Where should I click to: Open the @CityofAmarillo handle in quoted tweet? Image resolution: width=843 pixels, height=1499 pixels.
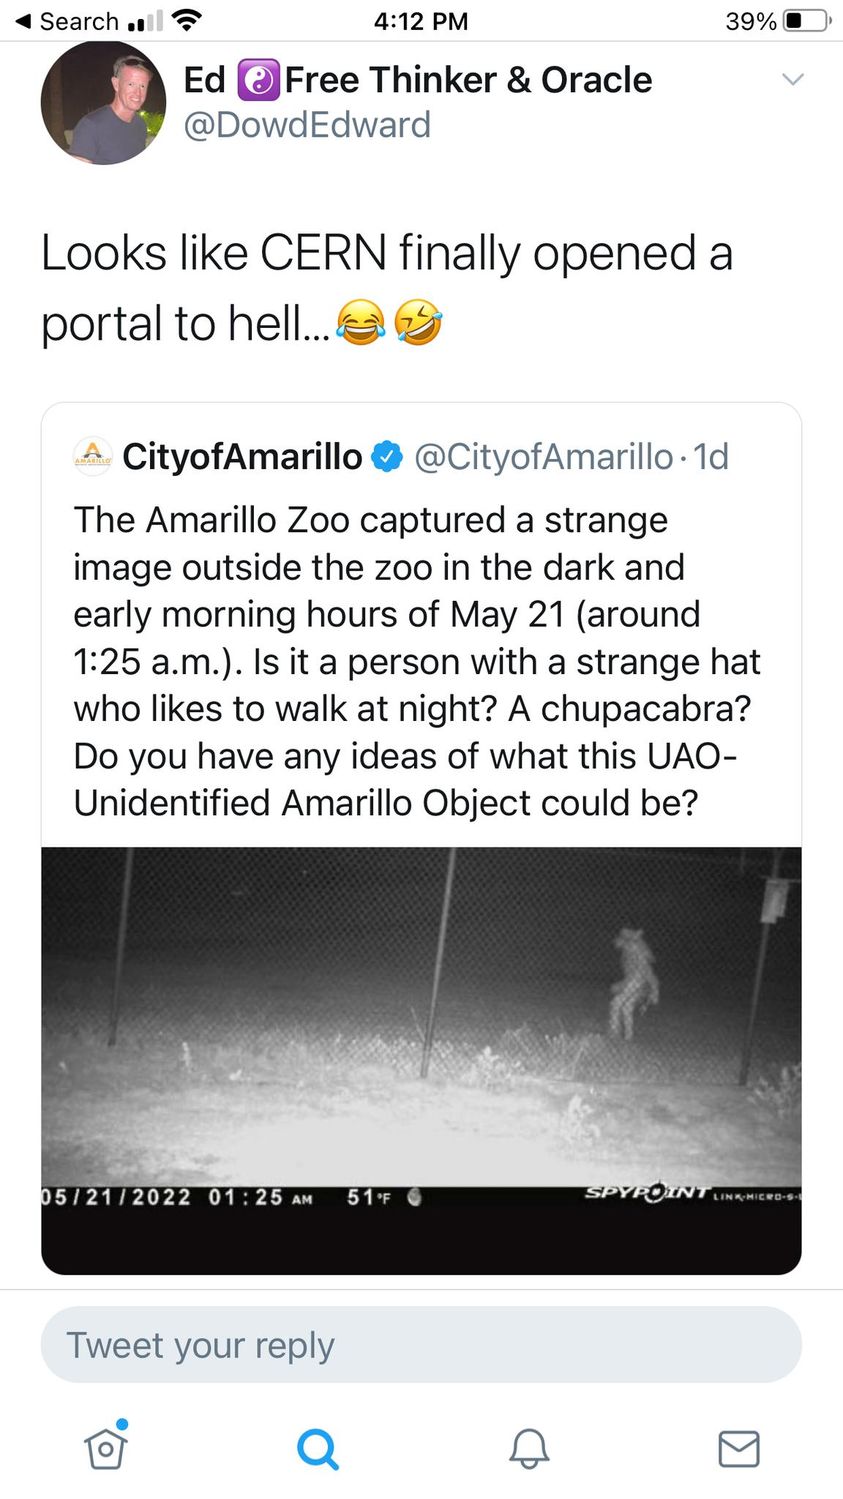point(543,457)
